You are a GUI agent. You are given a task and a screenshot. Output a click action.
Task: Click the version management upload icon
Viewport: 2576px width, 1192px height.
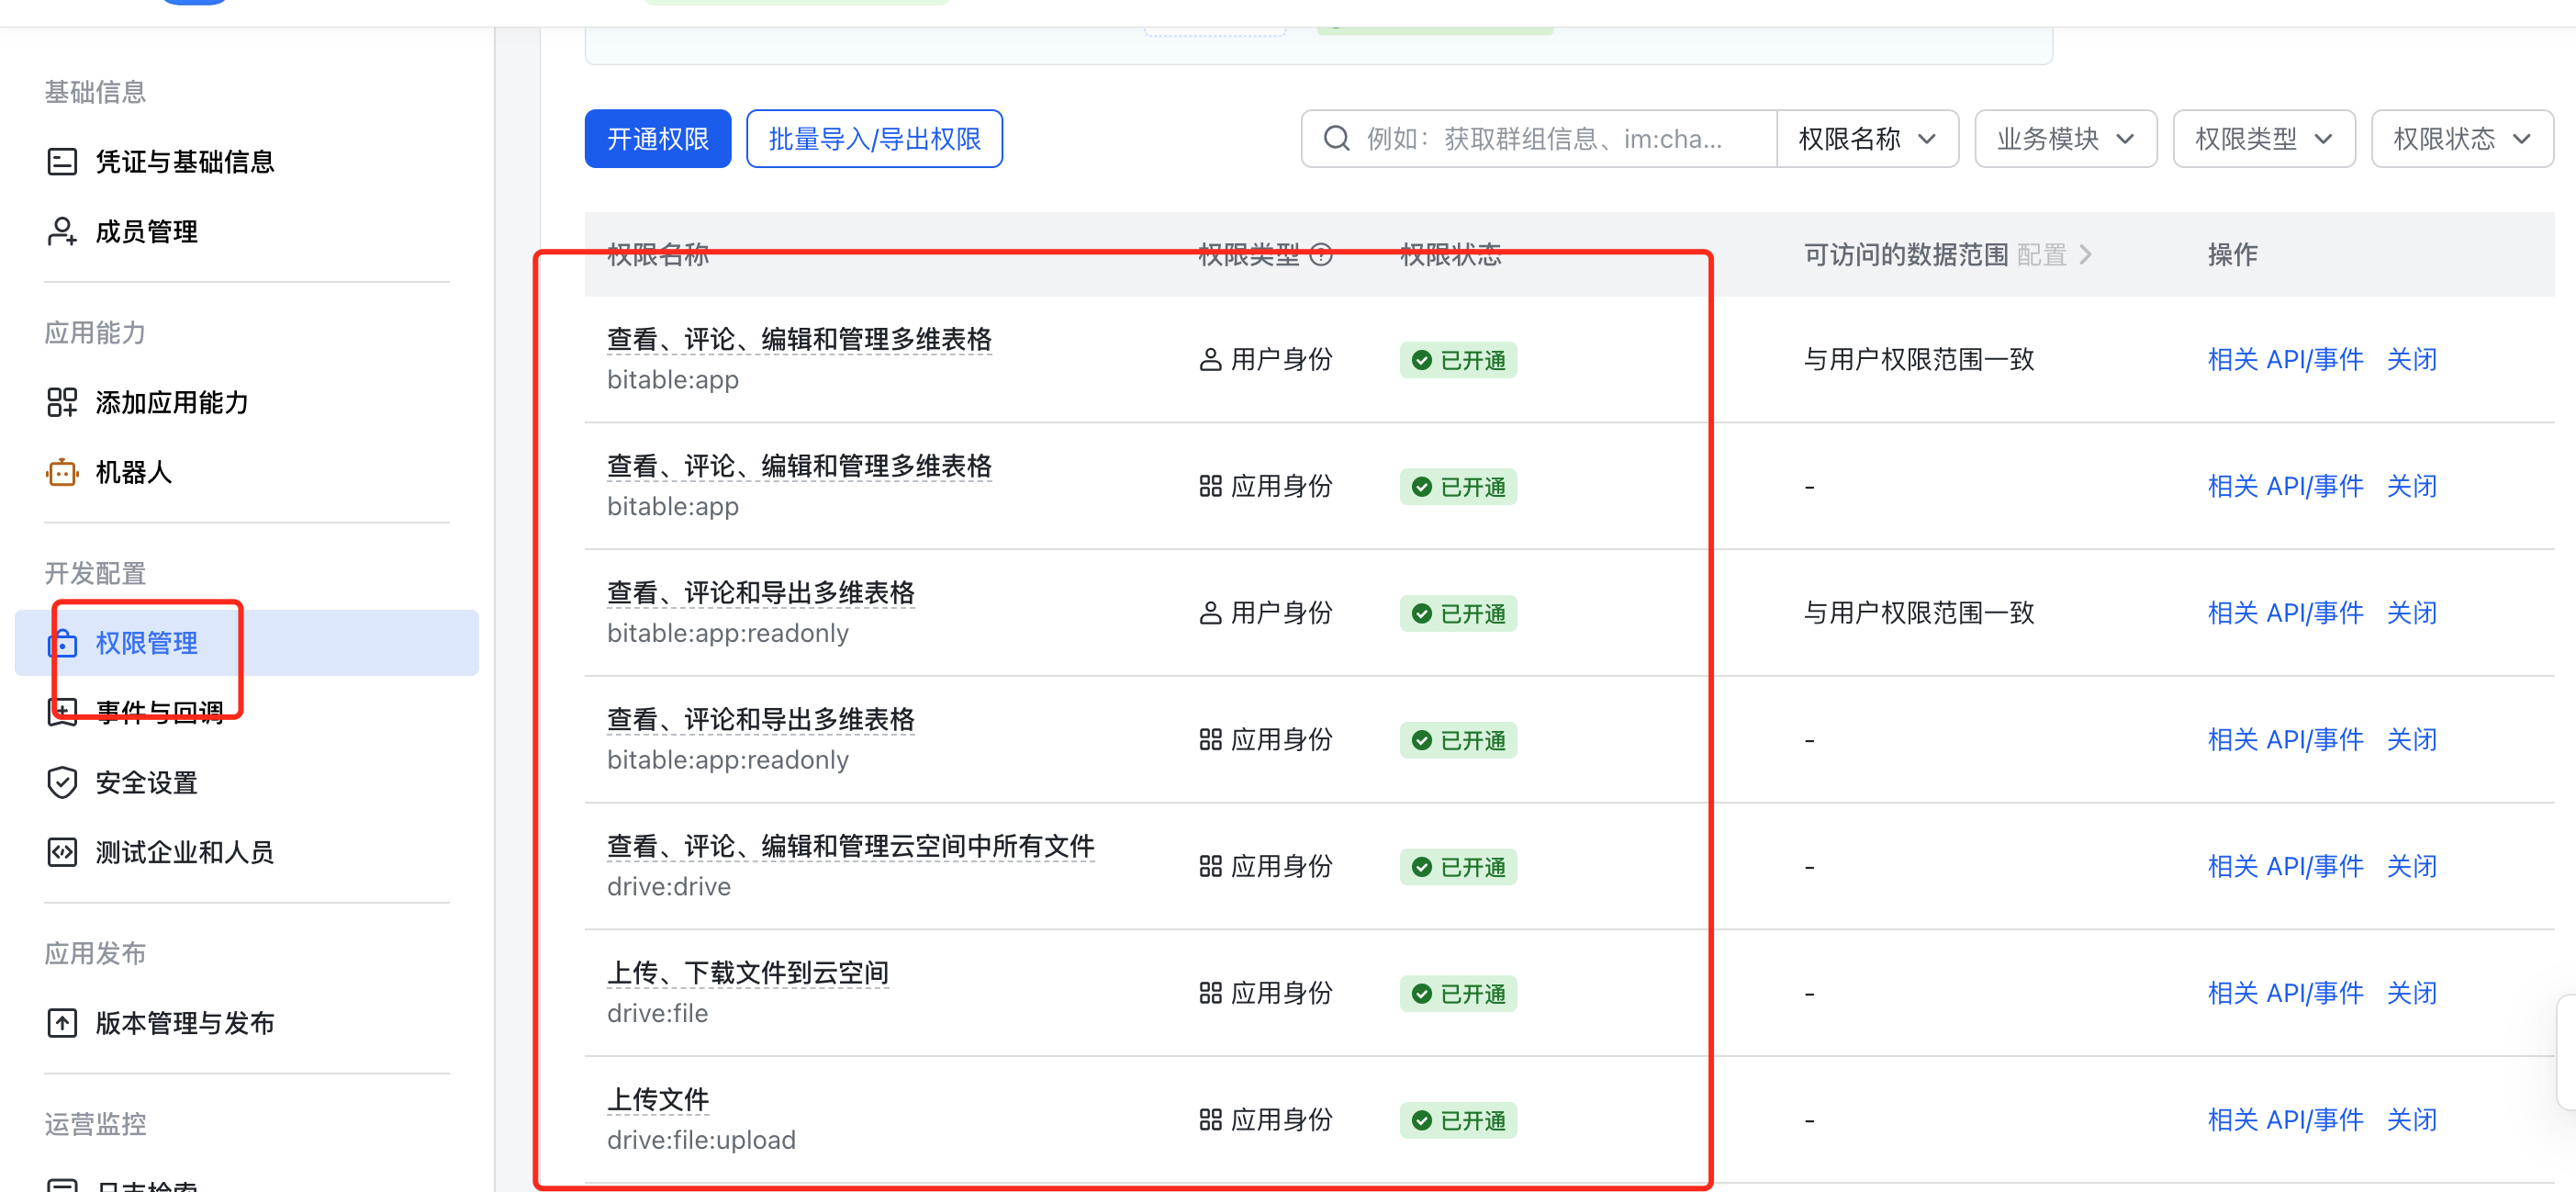point(62,1022)
